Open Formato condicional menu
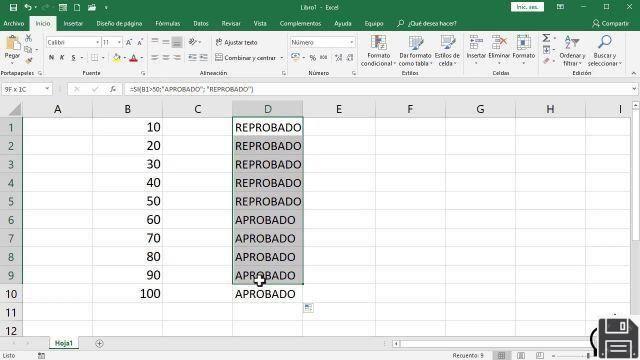The image size is (640, 360). [x=378, y=51]
